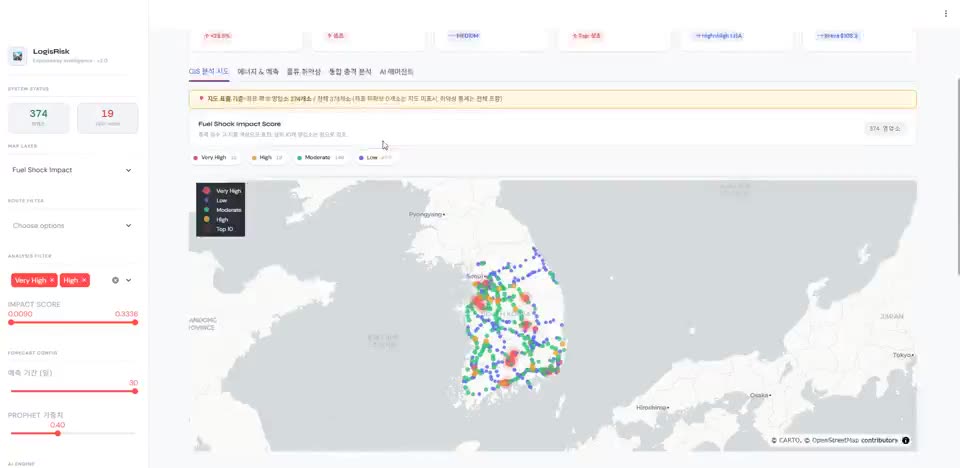Viewport: 960px width, 468px height.
Task: Click the Top 10 legend entry
Action: [x=220, y=228]
